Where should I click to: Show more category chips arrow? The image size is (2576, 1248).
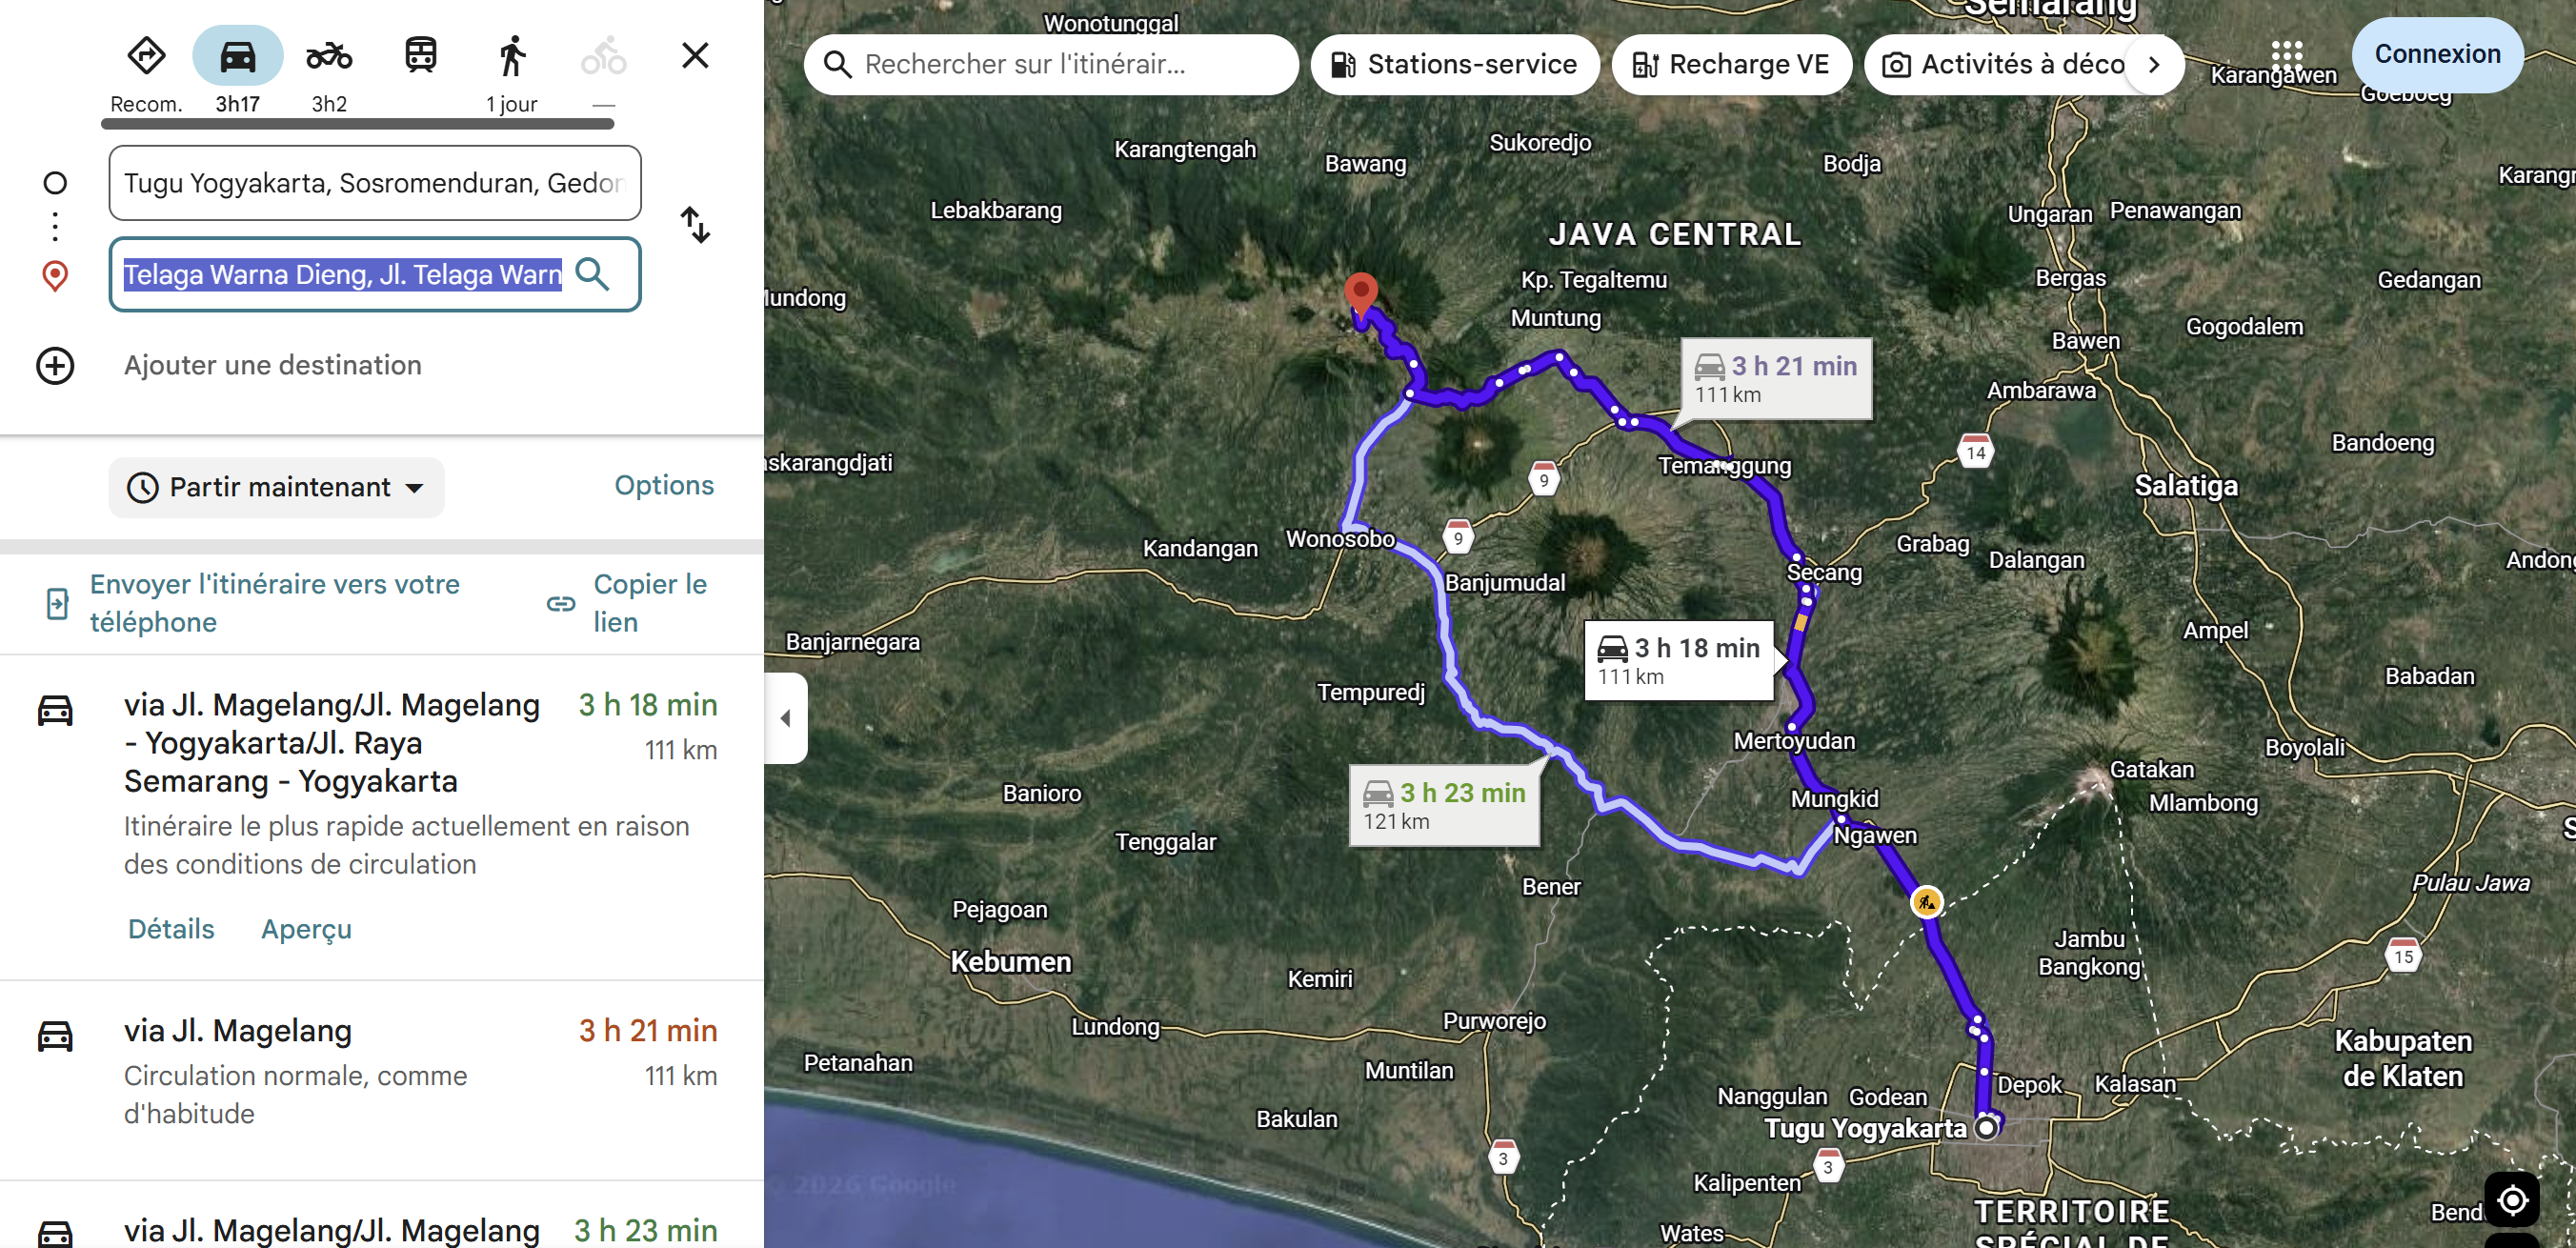2155,65
